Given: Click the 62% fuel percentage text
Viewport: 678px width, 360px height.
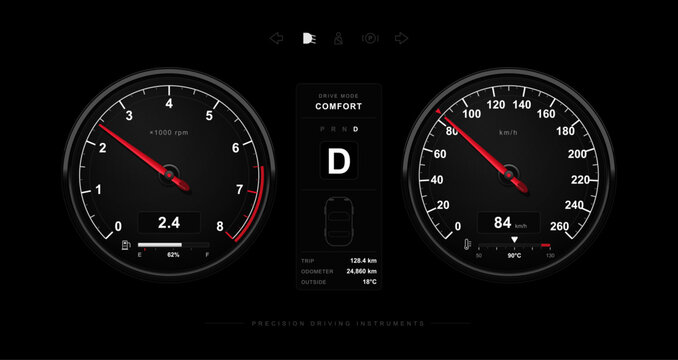Looking at the screenshot, I should pos(173,255).
